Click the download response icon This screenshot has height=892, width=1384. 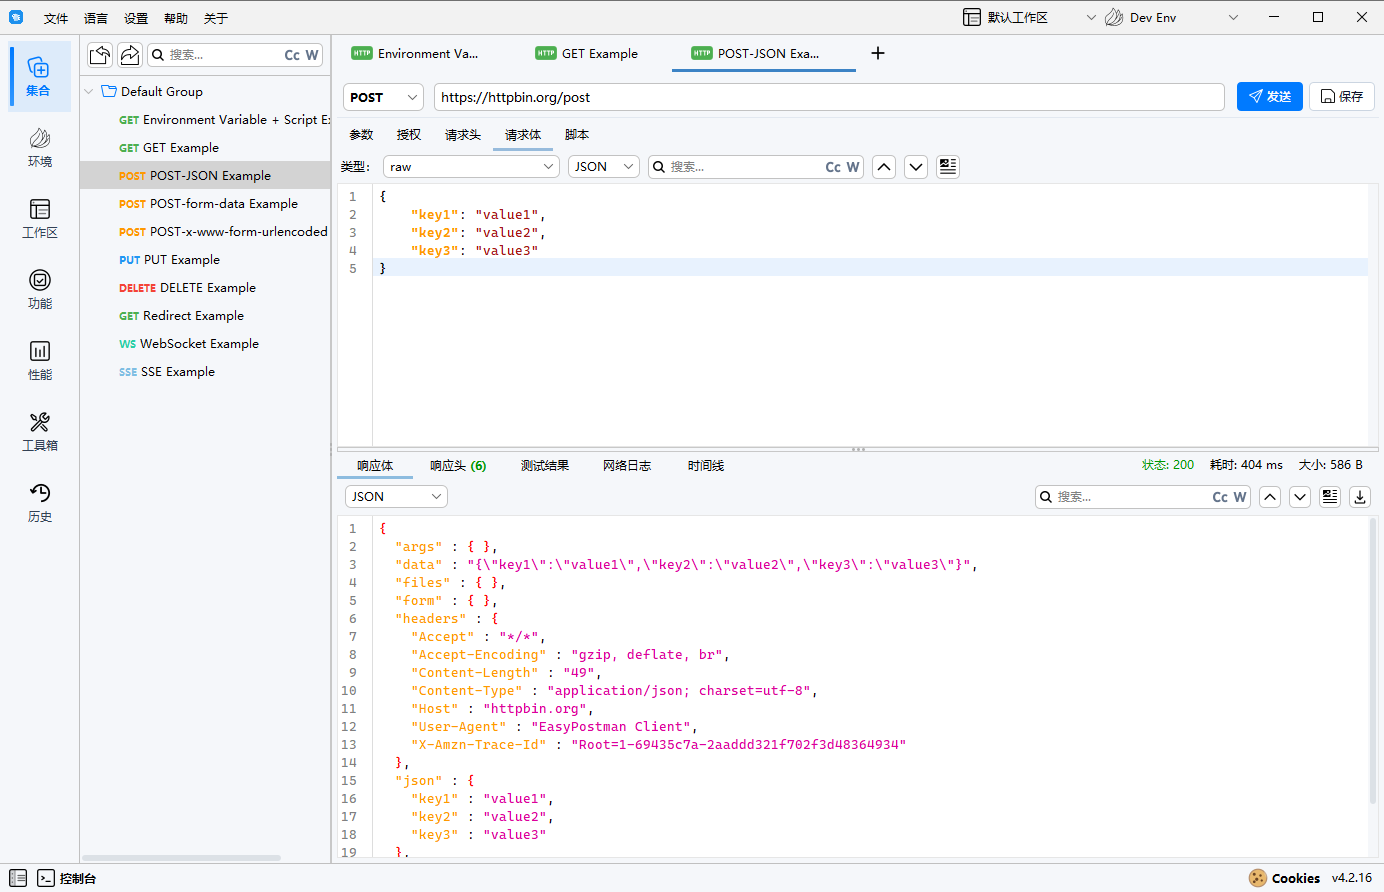pyautogui.click(x=1359, y=497)
